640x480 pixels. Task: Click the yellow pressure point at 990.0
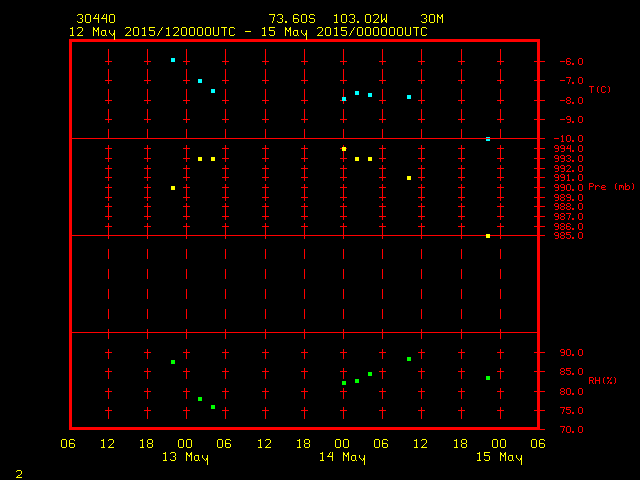[x=173, y=188]
